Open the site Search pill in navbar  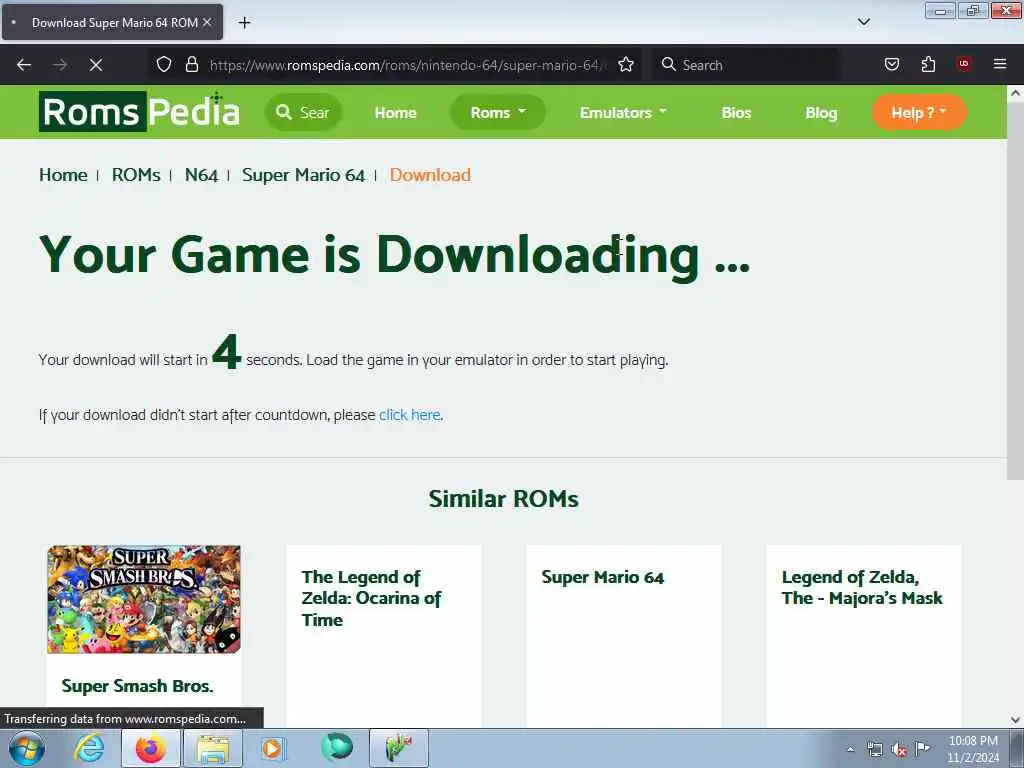tap(303, 112)
